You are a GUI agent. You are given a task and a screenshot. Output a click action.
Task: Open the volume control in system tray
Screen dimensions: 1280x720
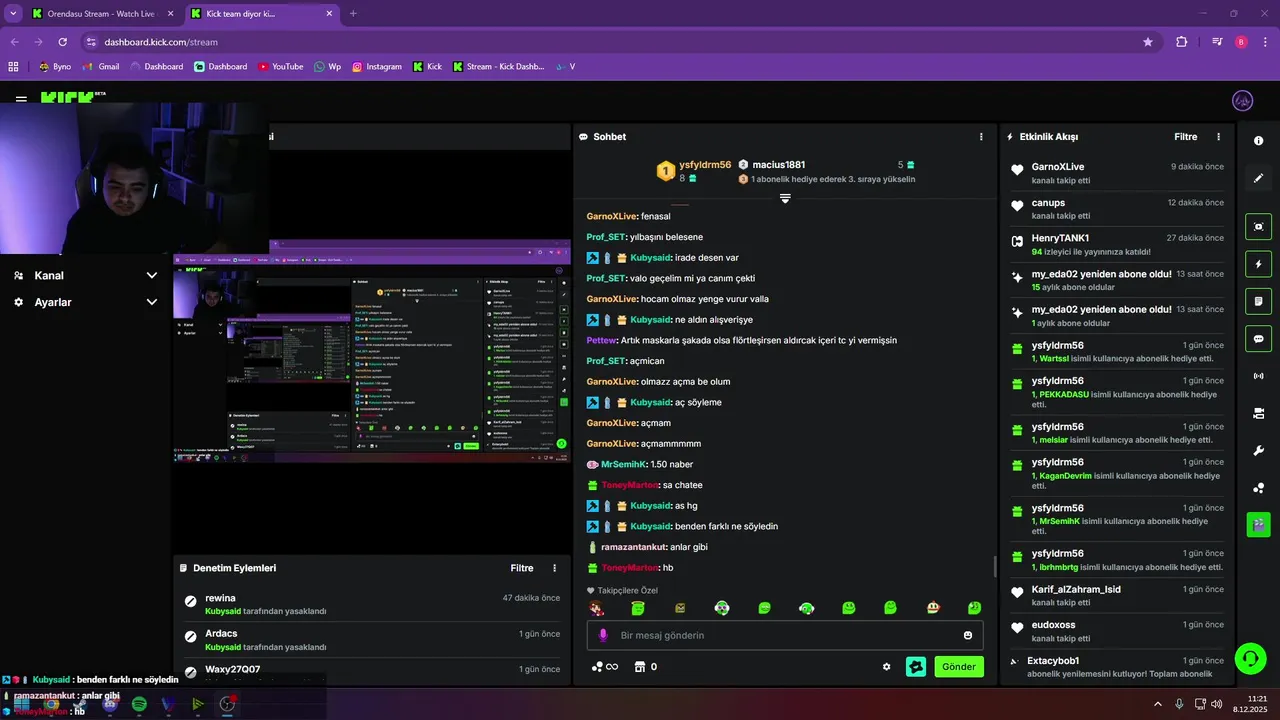[1216, 704]
